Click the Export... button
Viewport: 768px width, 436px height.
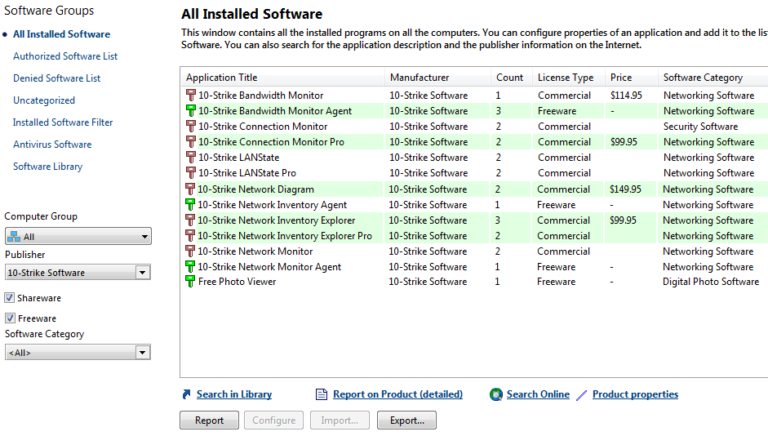(x=407, y=420)
